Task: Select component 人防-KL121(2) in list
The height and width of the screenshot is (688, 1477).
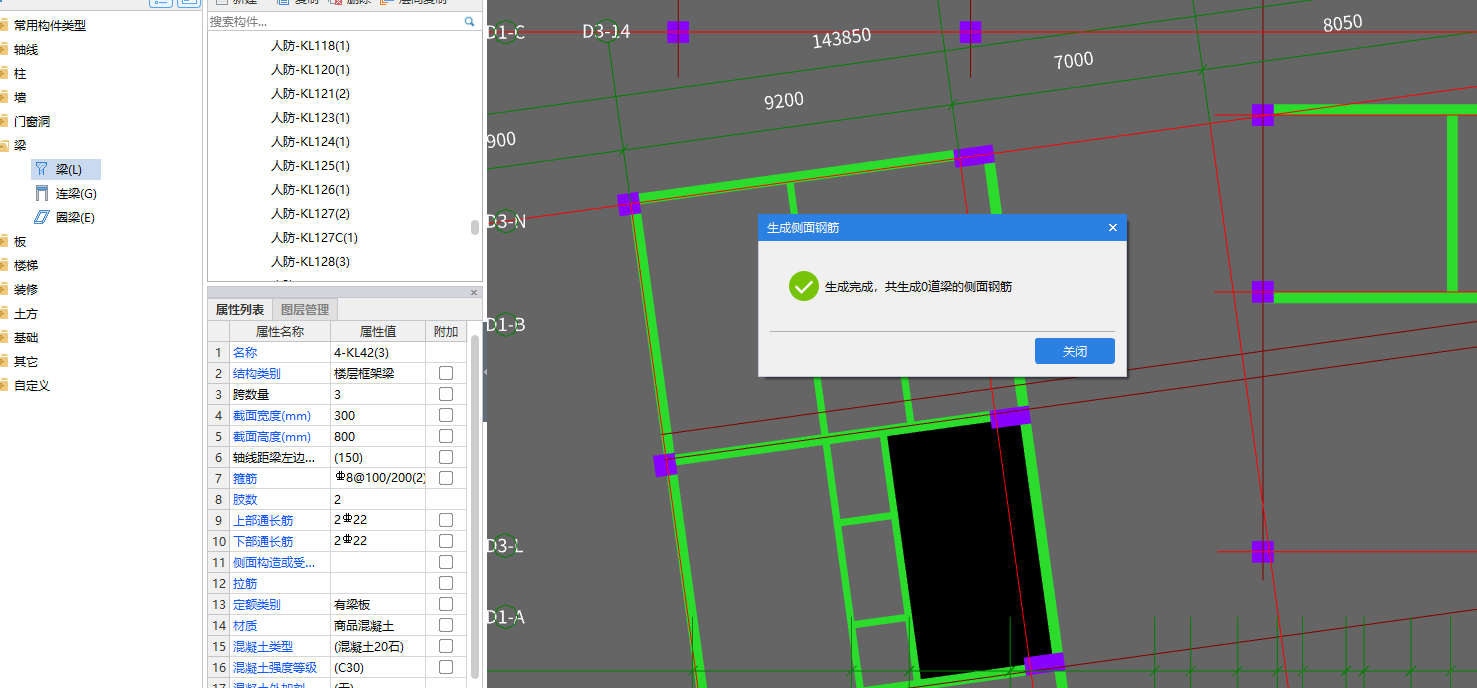Action: click(x=310, y=94)
